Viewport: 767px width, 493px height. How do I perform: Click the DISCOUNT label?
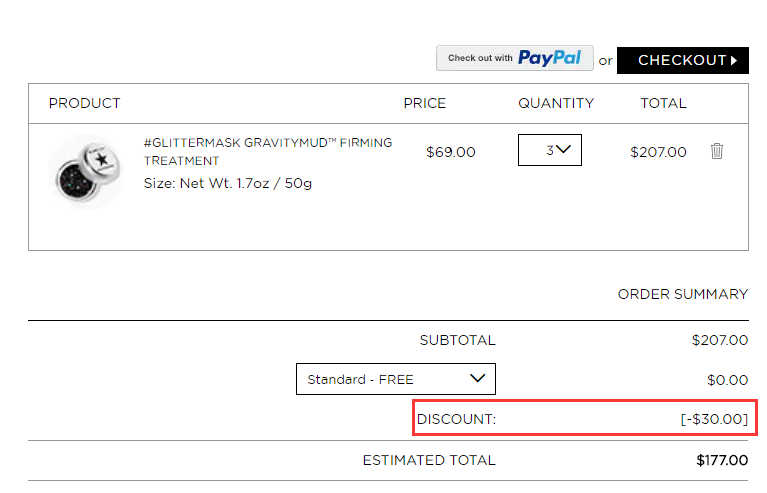456,419
